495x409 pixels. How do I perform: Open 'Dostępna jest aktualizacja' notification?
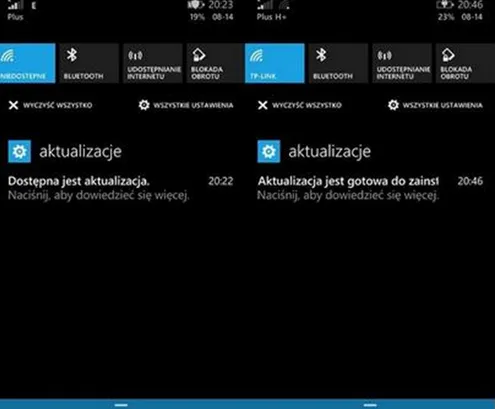click(x=120, y=188)
